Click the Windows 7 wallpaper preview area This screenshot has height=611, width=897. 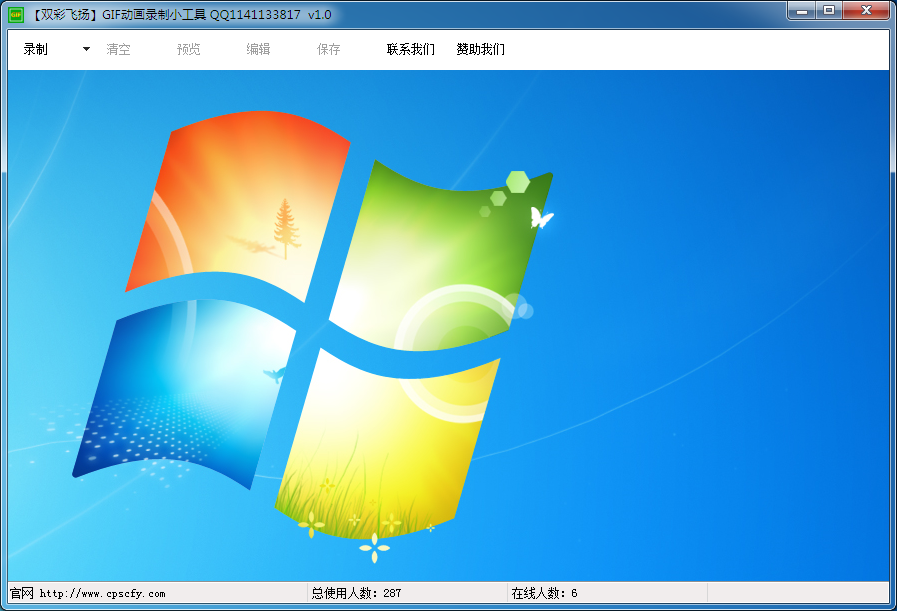tap(448, 326)
